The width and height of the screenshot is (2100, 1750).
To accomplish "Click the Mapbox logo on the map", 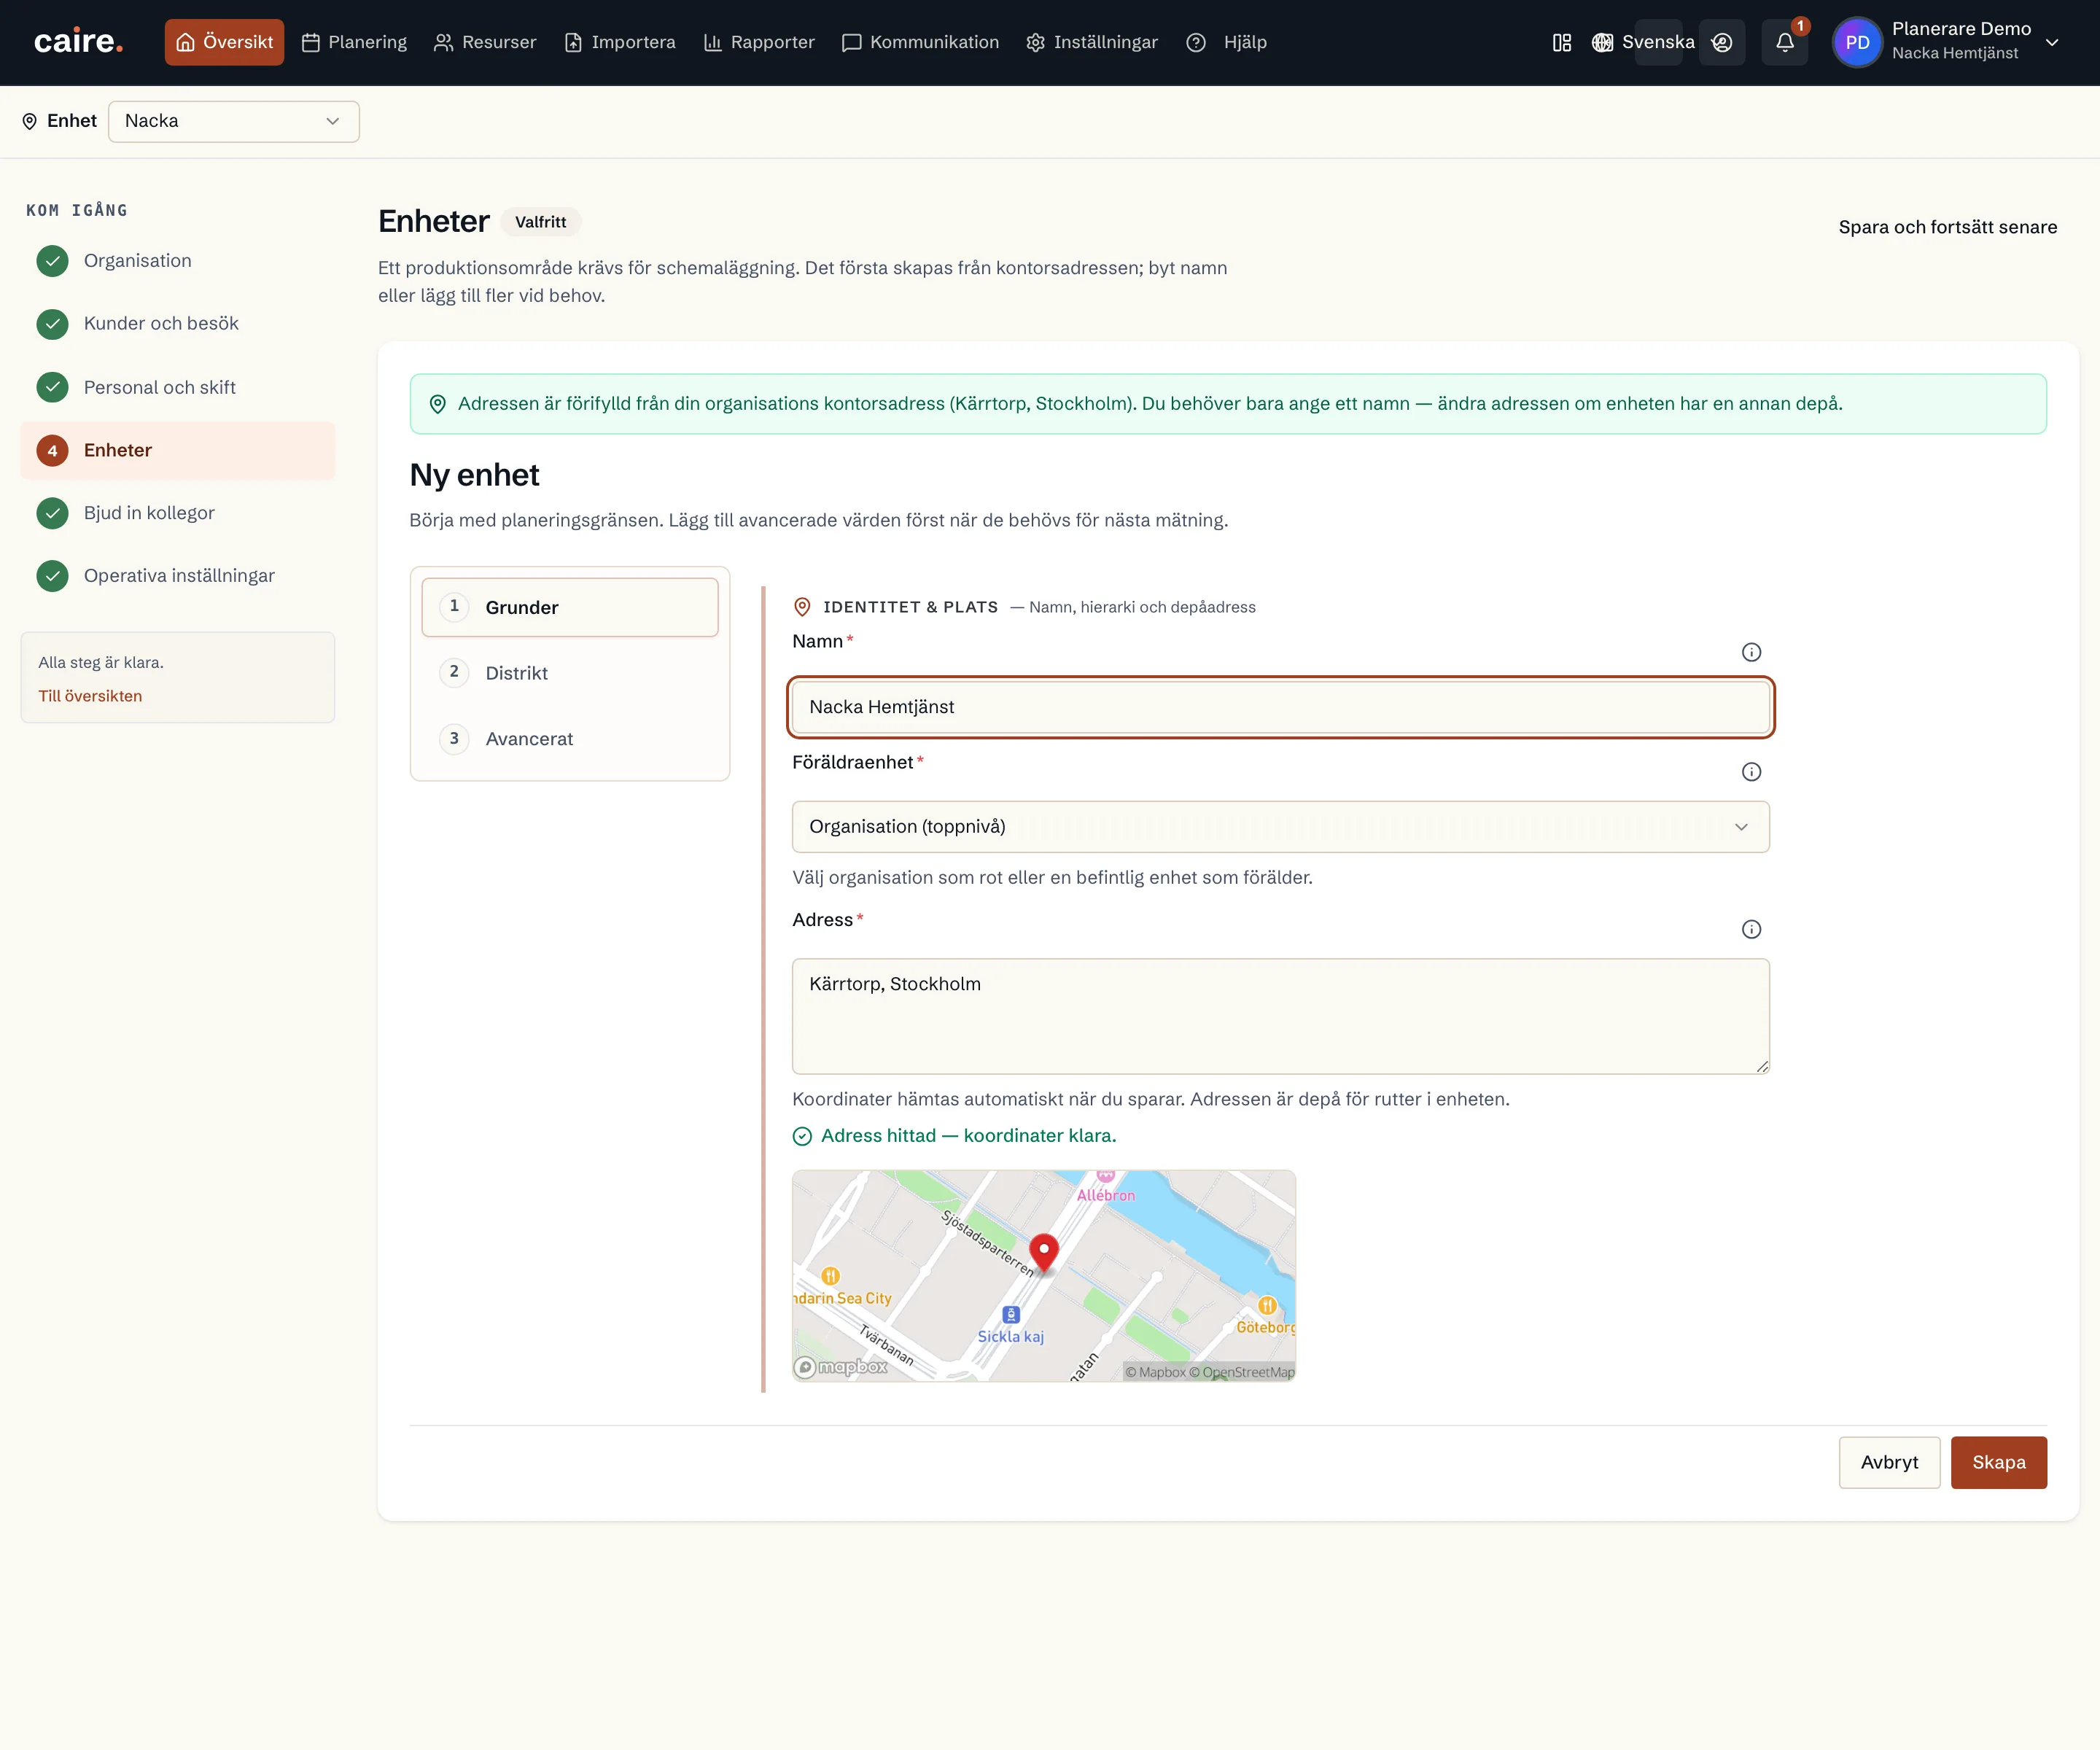I will [x=841, y=1366].
